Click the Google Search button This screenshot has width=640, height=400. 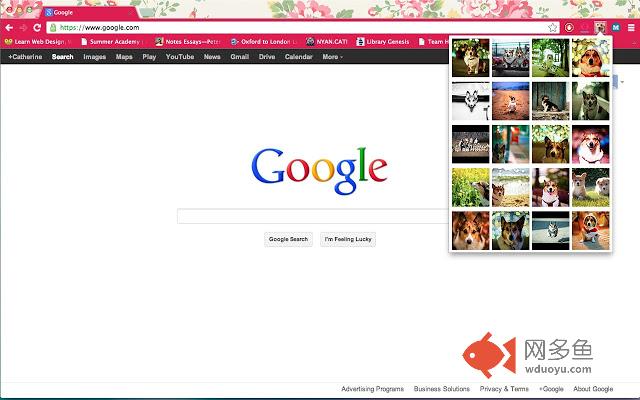[x=288, y=239]
